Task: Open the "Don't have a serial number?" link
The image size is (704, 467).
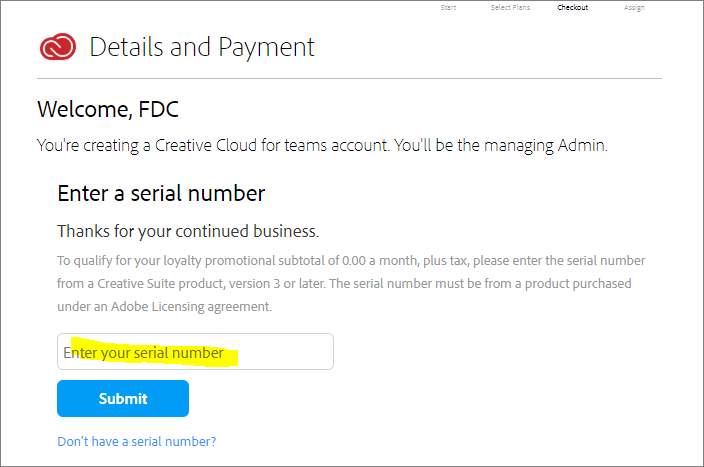Action: point(136,441)
